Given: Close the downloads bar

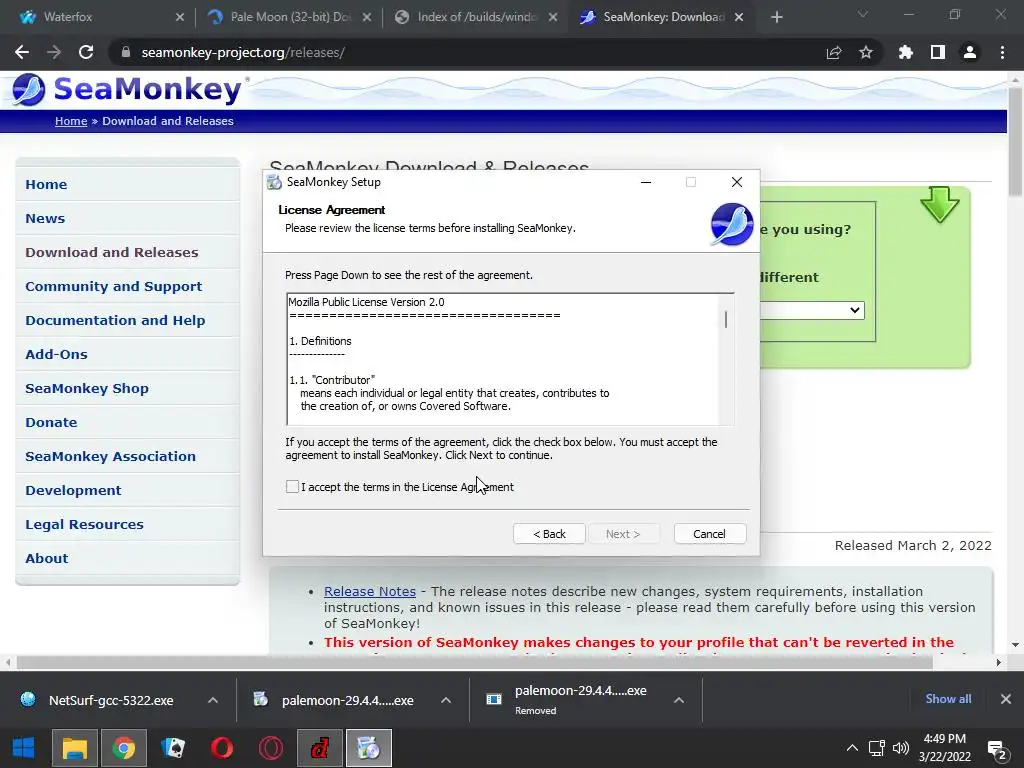Looking at the screenshot, I should tap(1006, 699).
